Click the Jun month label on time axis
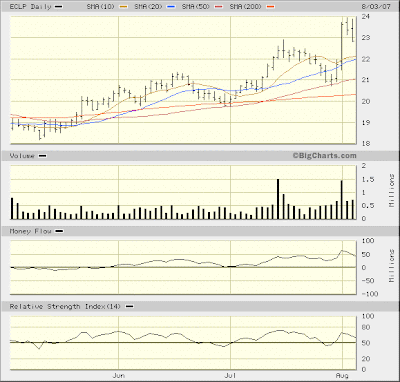This screenshot has width=400, height=382. coord(119,375)
